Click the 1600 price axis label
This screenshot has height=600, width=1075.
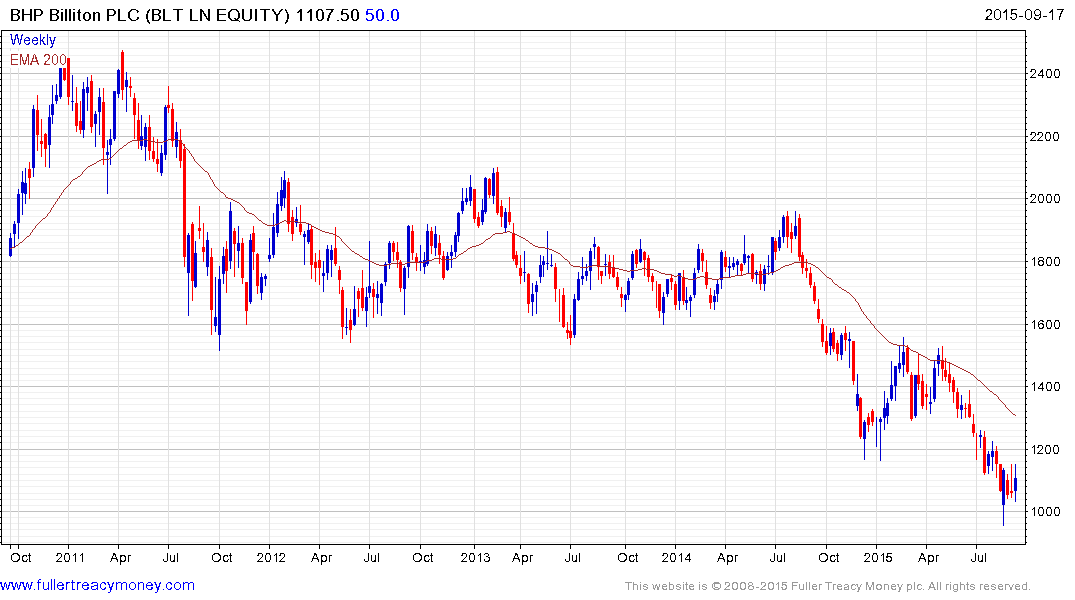[x=1045, y=324]
